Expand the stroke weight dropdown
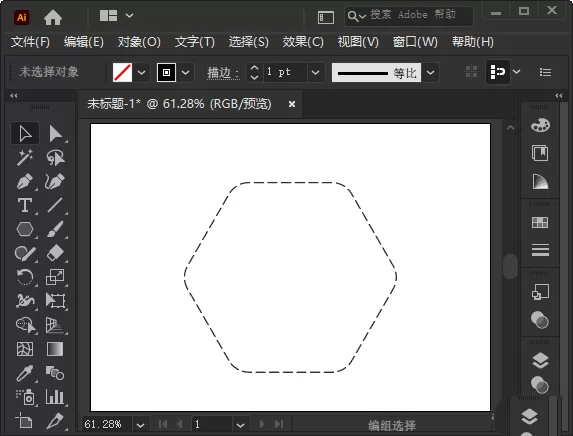This screenshot has width=573, height=436. point(315,72)
